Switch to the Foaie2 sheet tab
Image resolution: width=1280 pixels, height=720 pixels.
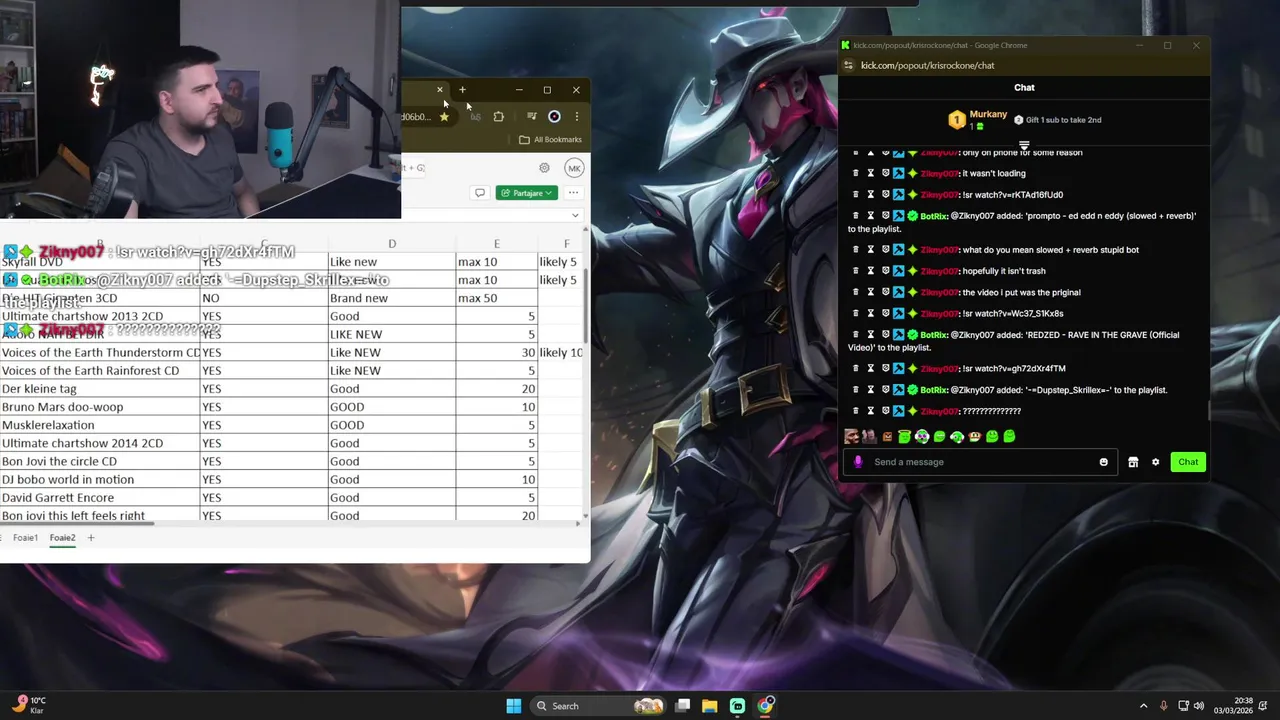[62, 538]
